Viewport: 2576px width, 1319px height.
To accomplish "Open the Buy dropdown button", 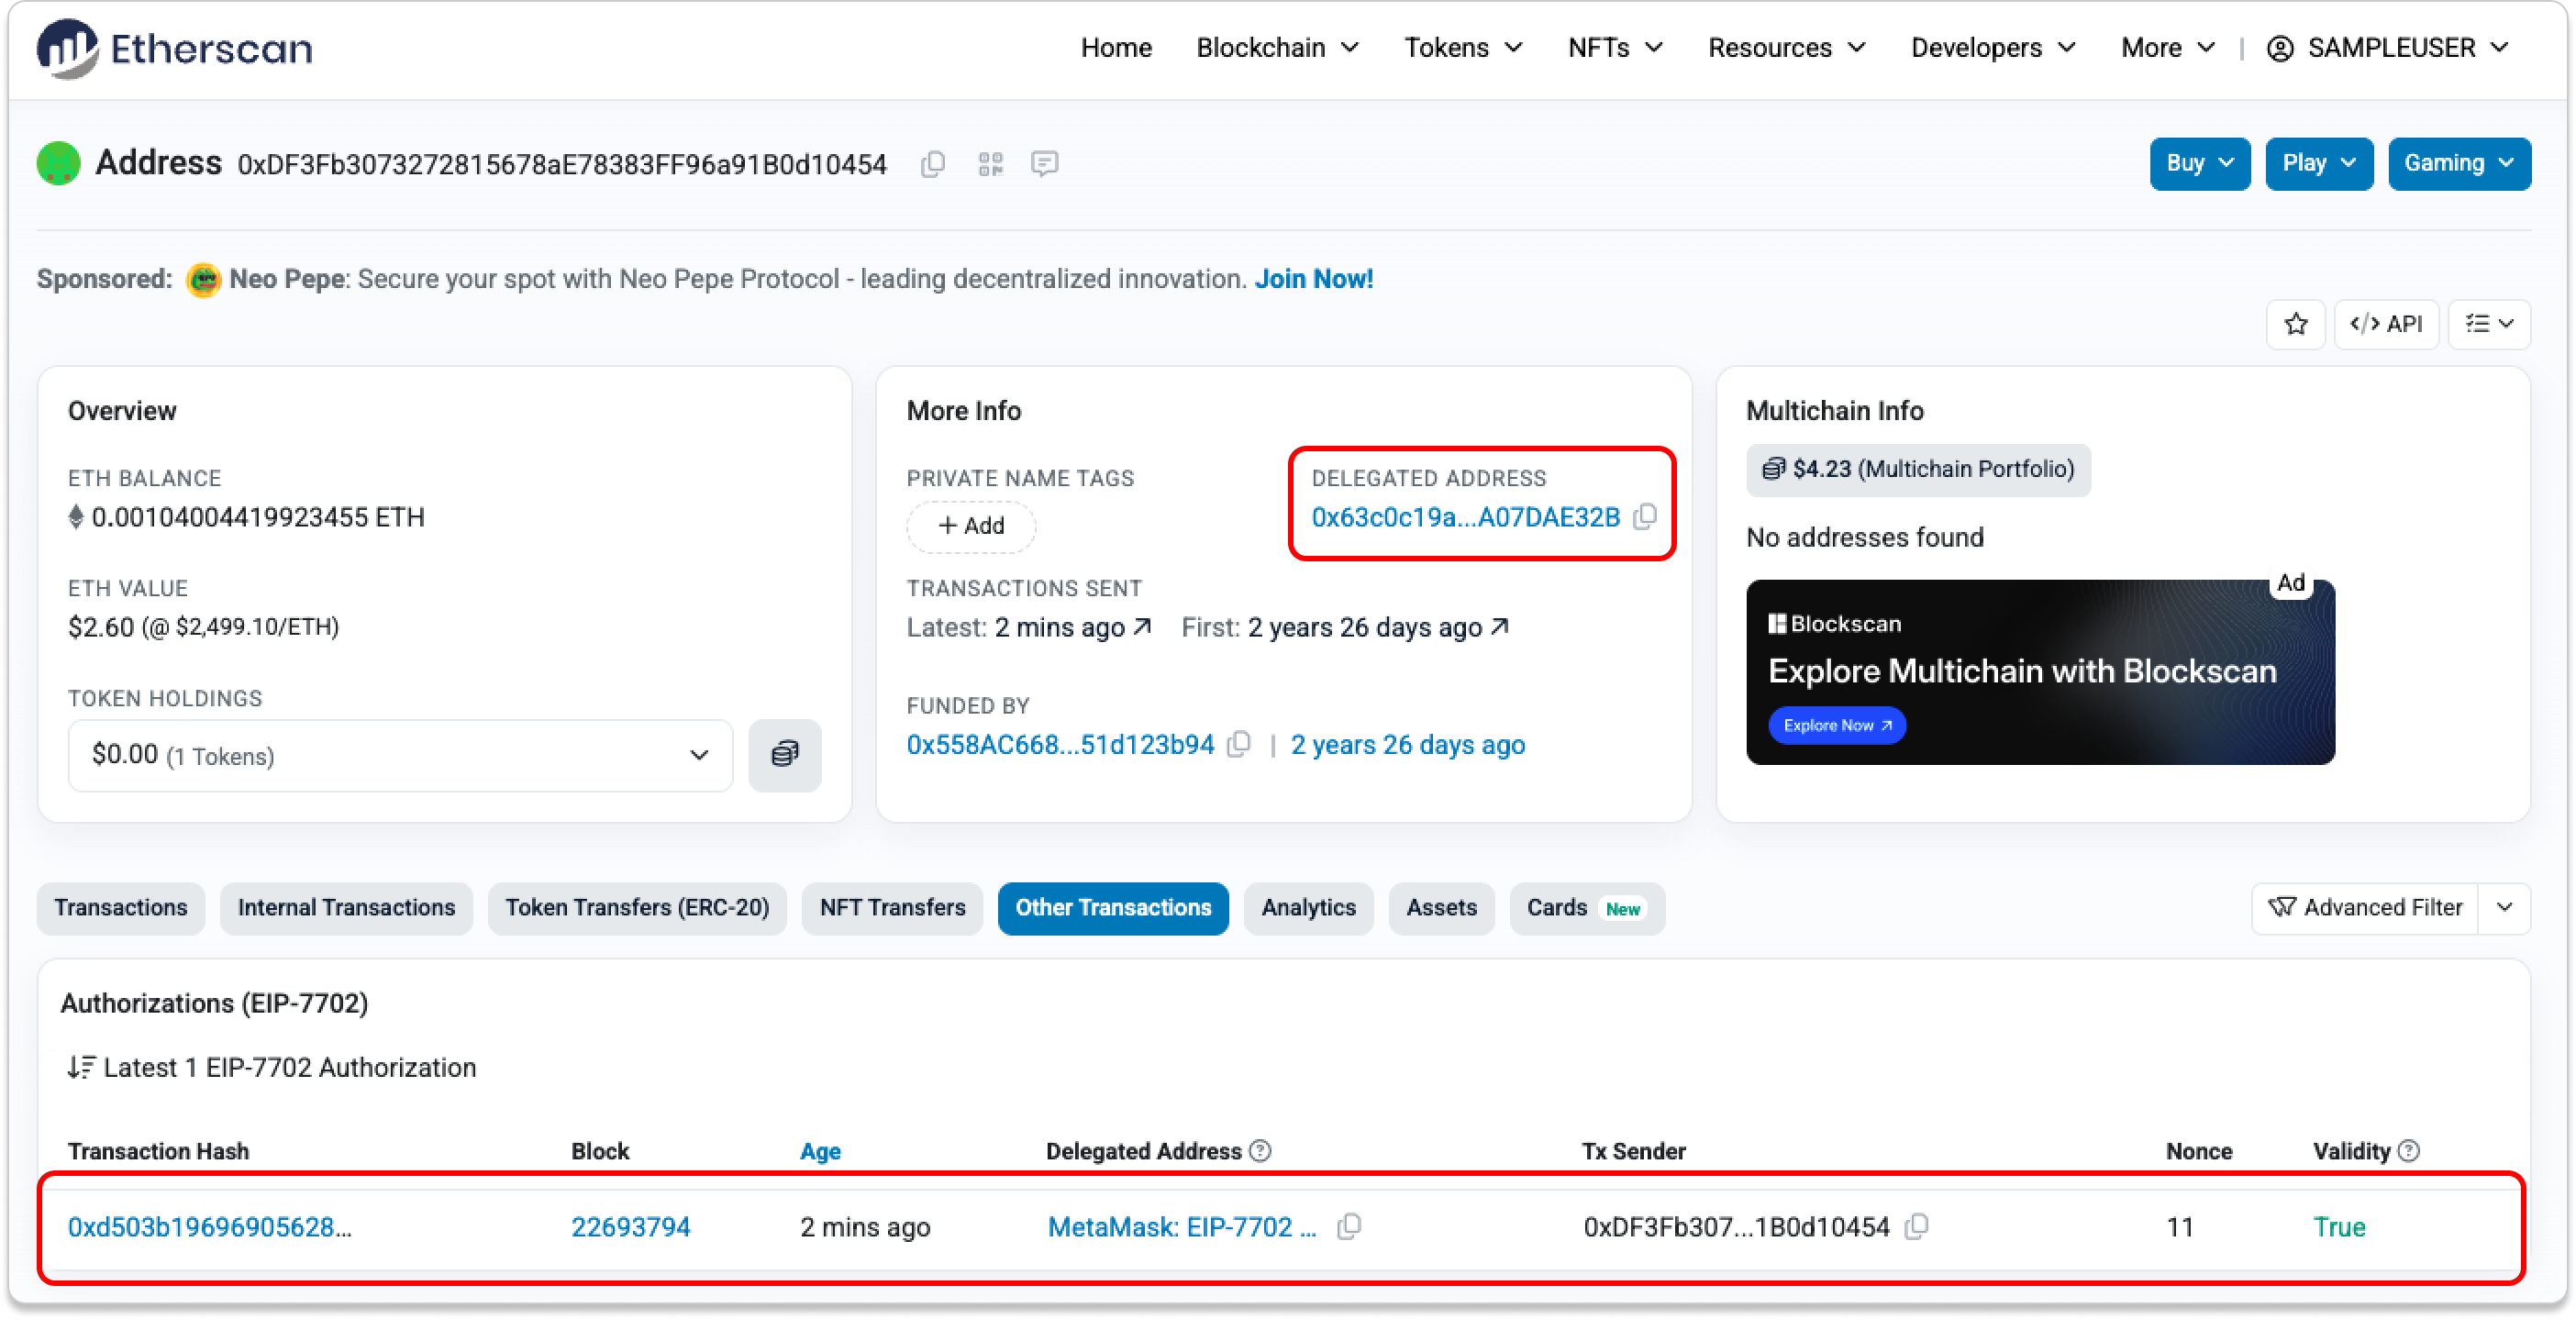I will point(2199,163).
